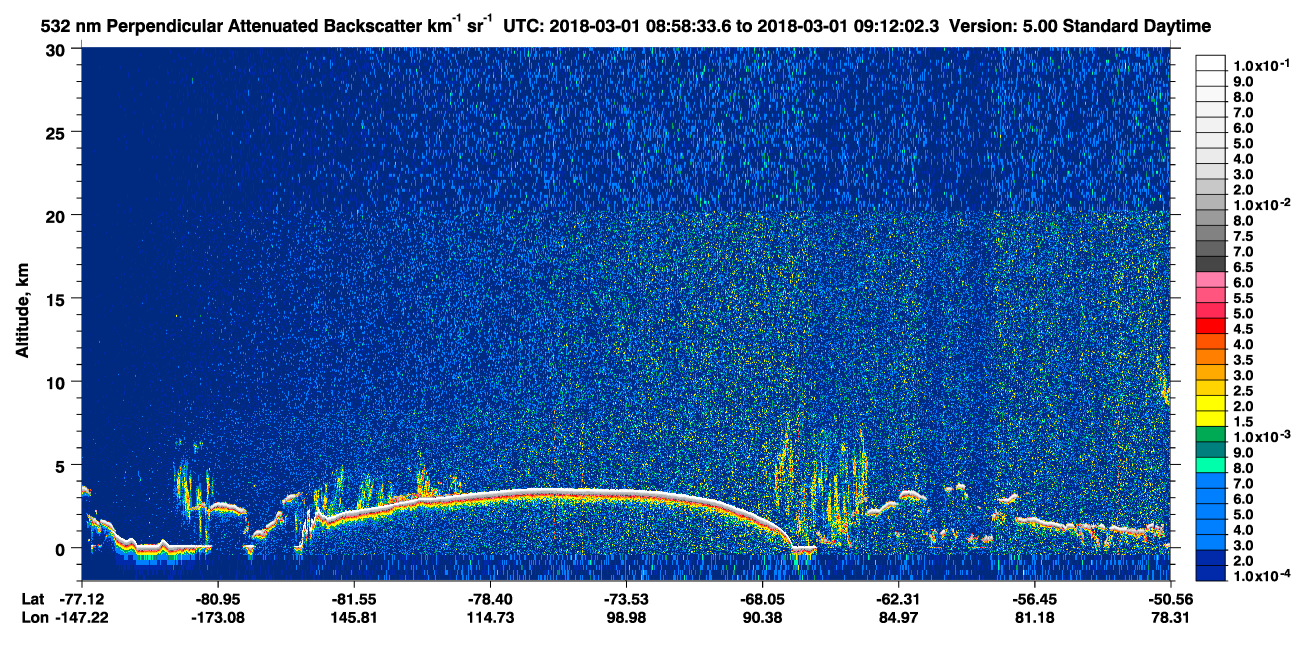Image resolution: width=1300 pixels, height=667 pixels.
Task: Click the white swatch atop the color bar
Action: (1211, 62)
